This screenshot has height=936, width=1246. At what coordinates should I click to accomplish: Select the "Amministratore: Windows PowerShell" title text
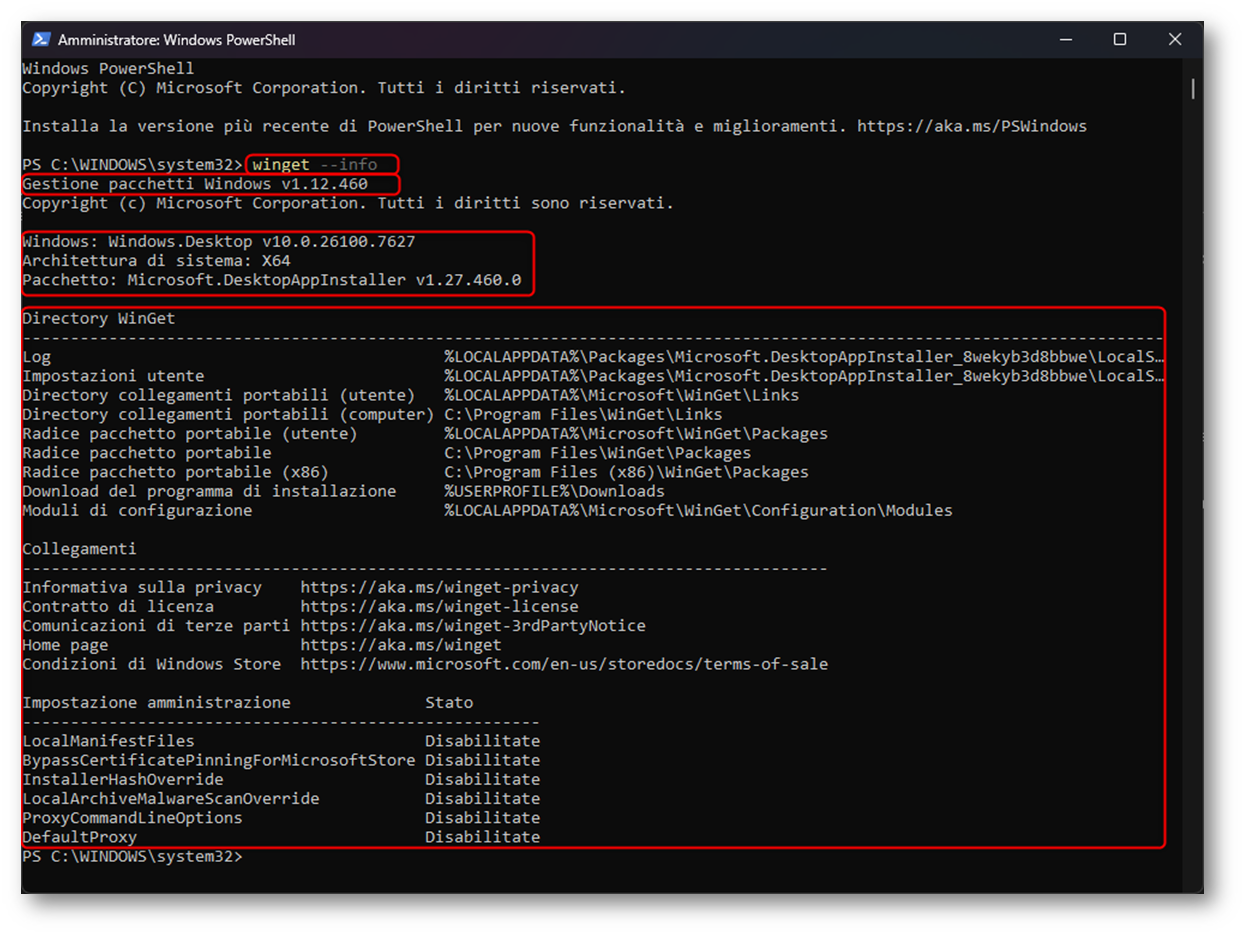177,40
